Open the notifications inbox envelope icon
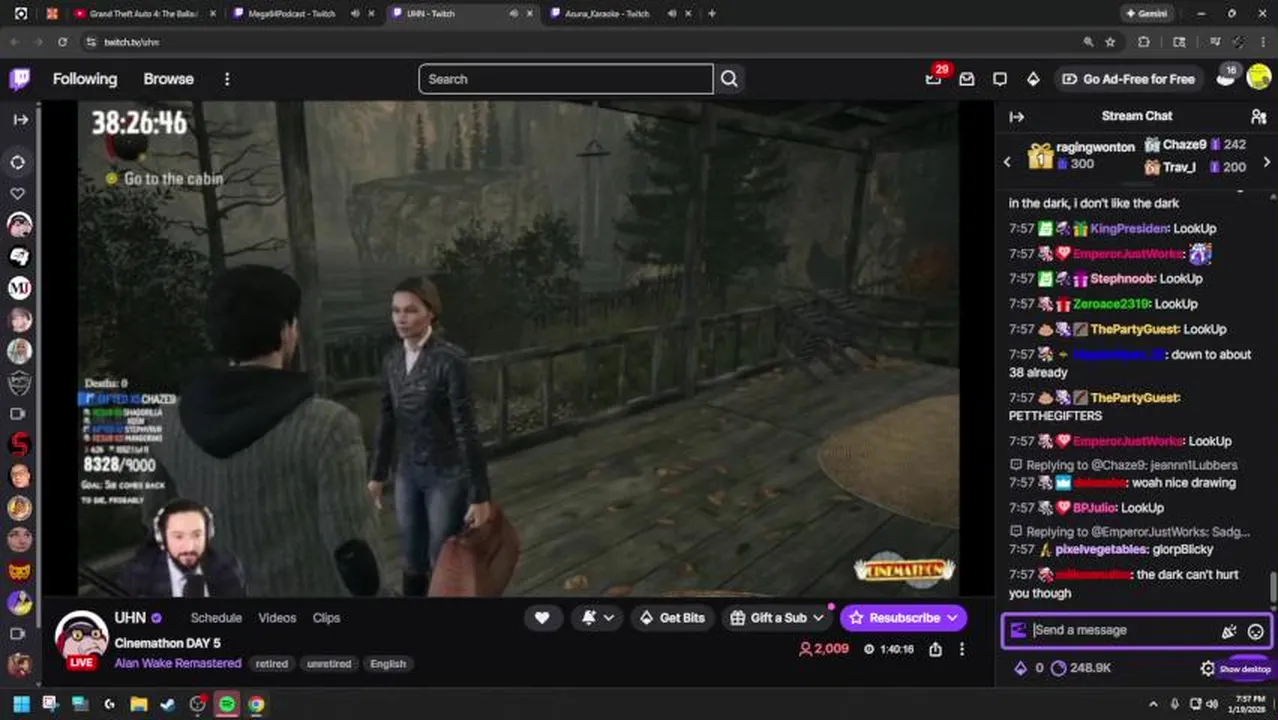 (967, 79)
